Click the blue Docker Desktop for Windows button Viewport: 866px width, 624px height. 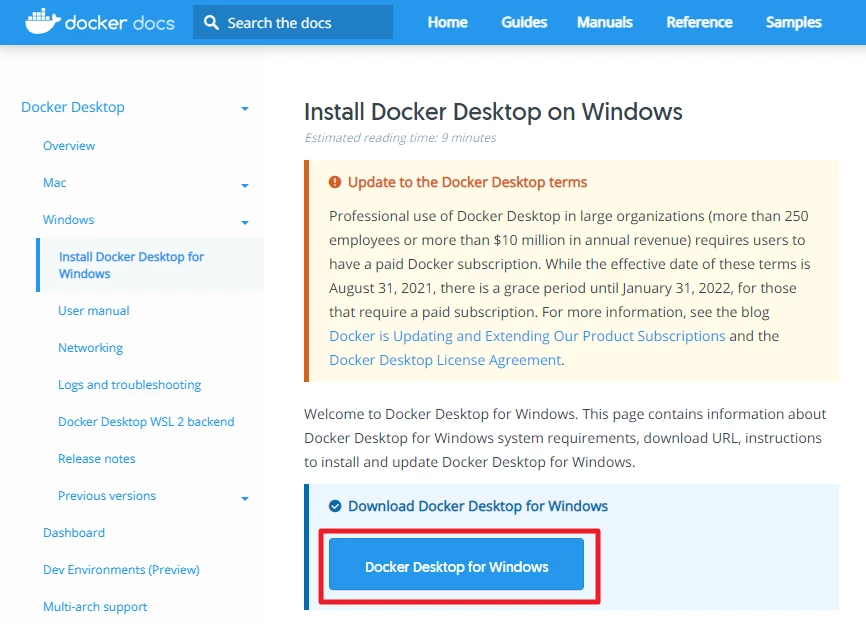[456, 566]
